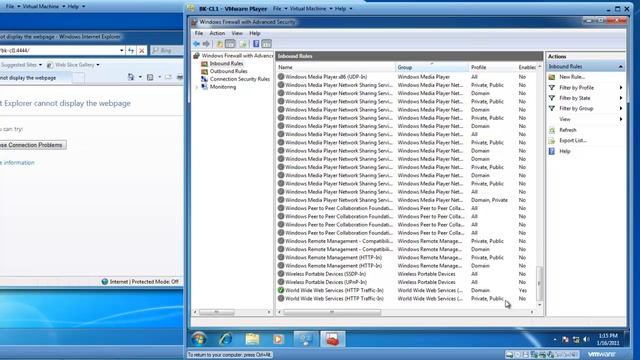
Task: Sort by the Profile column header
Action: click(x=493, y=67)
